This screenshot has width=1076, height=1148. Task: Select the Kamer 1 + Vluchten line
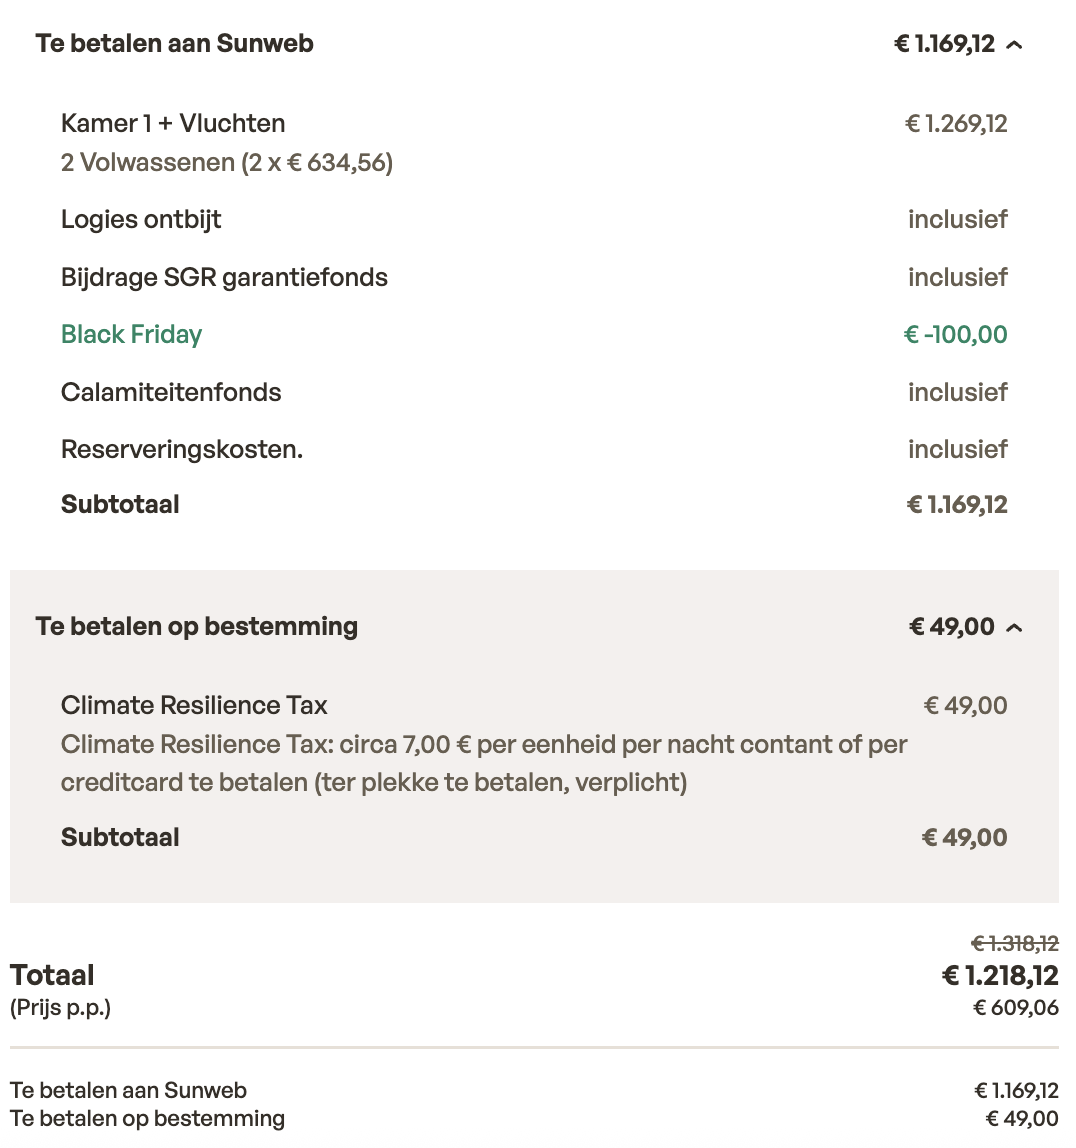click(x=173, y=123)
